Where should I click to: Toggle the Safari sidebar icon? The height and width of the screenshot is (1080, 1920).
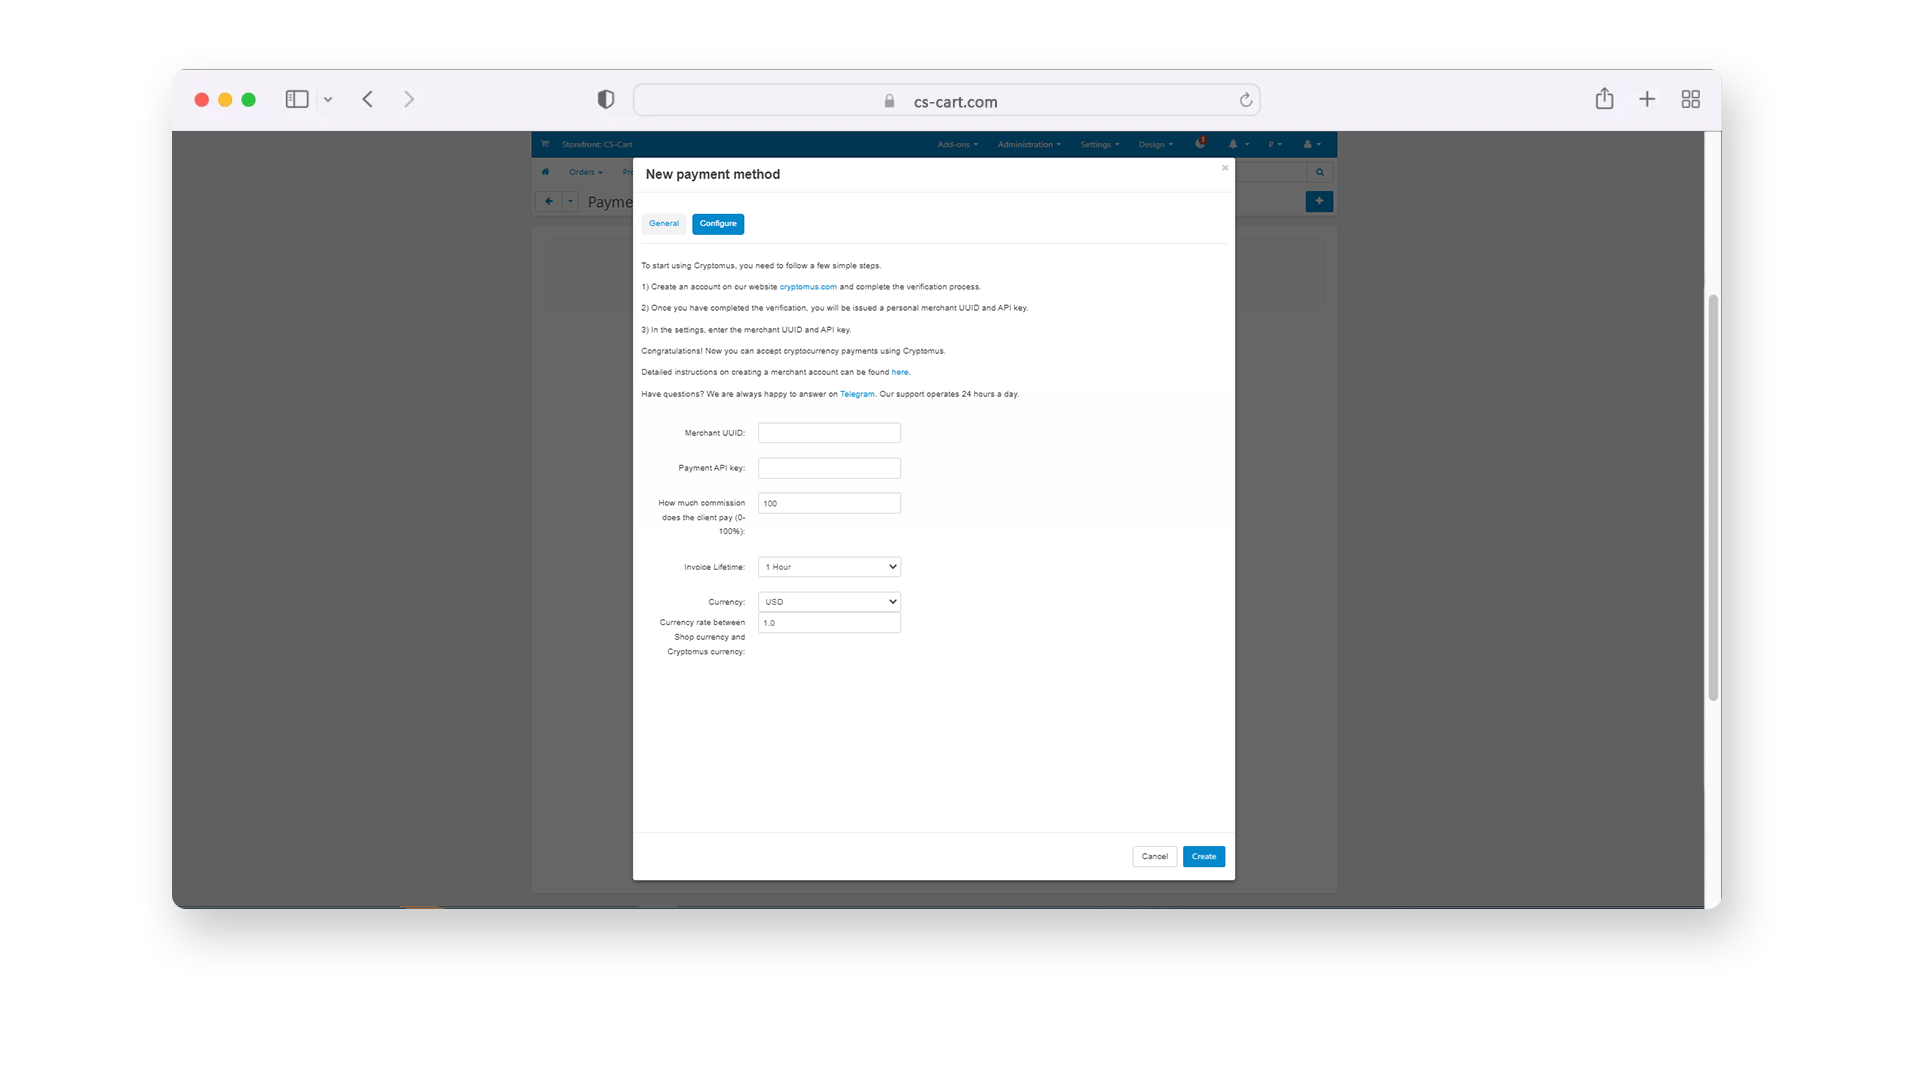coord(297,99)
